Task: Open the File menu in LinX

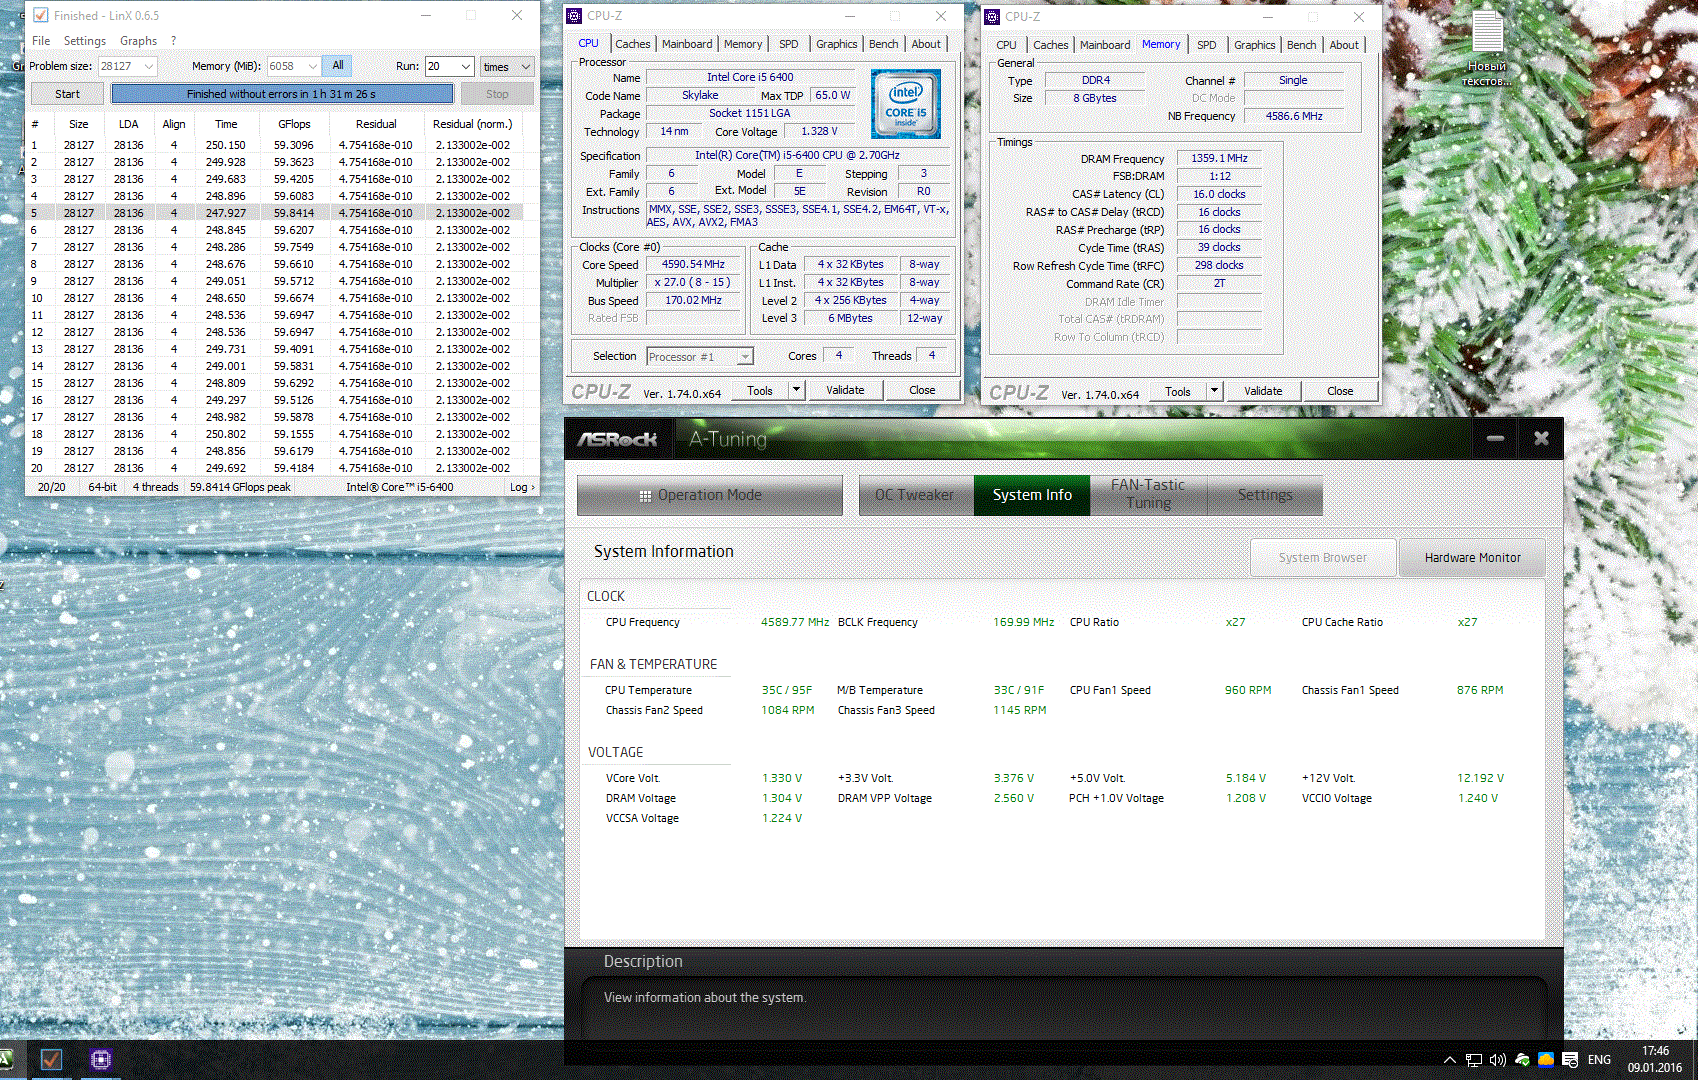Action: click(41, 41)
